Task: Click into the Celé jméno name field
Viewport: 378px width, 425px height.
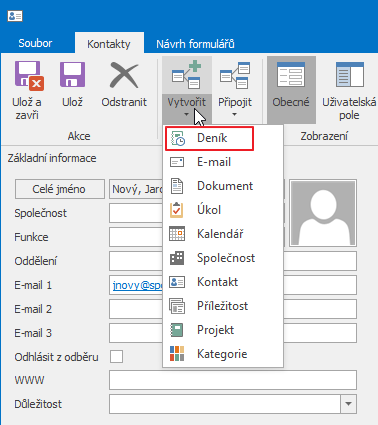Action: (136, 189)
